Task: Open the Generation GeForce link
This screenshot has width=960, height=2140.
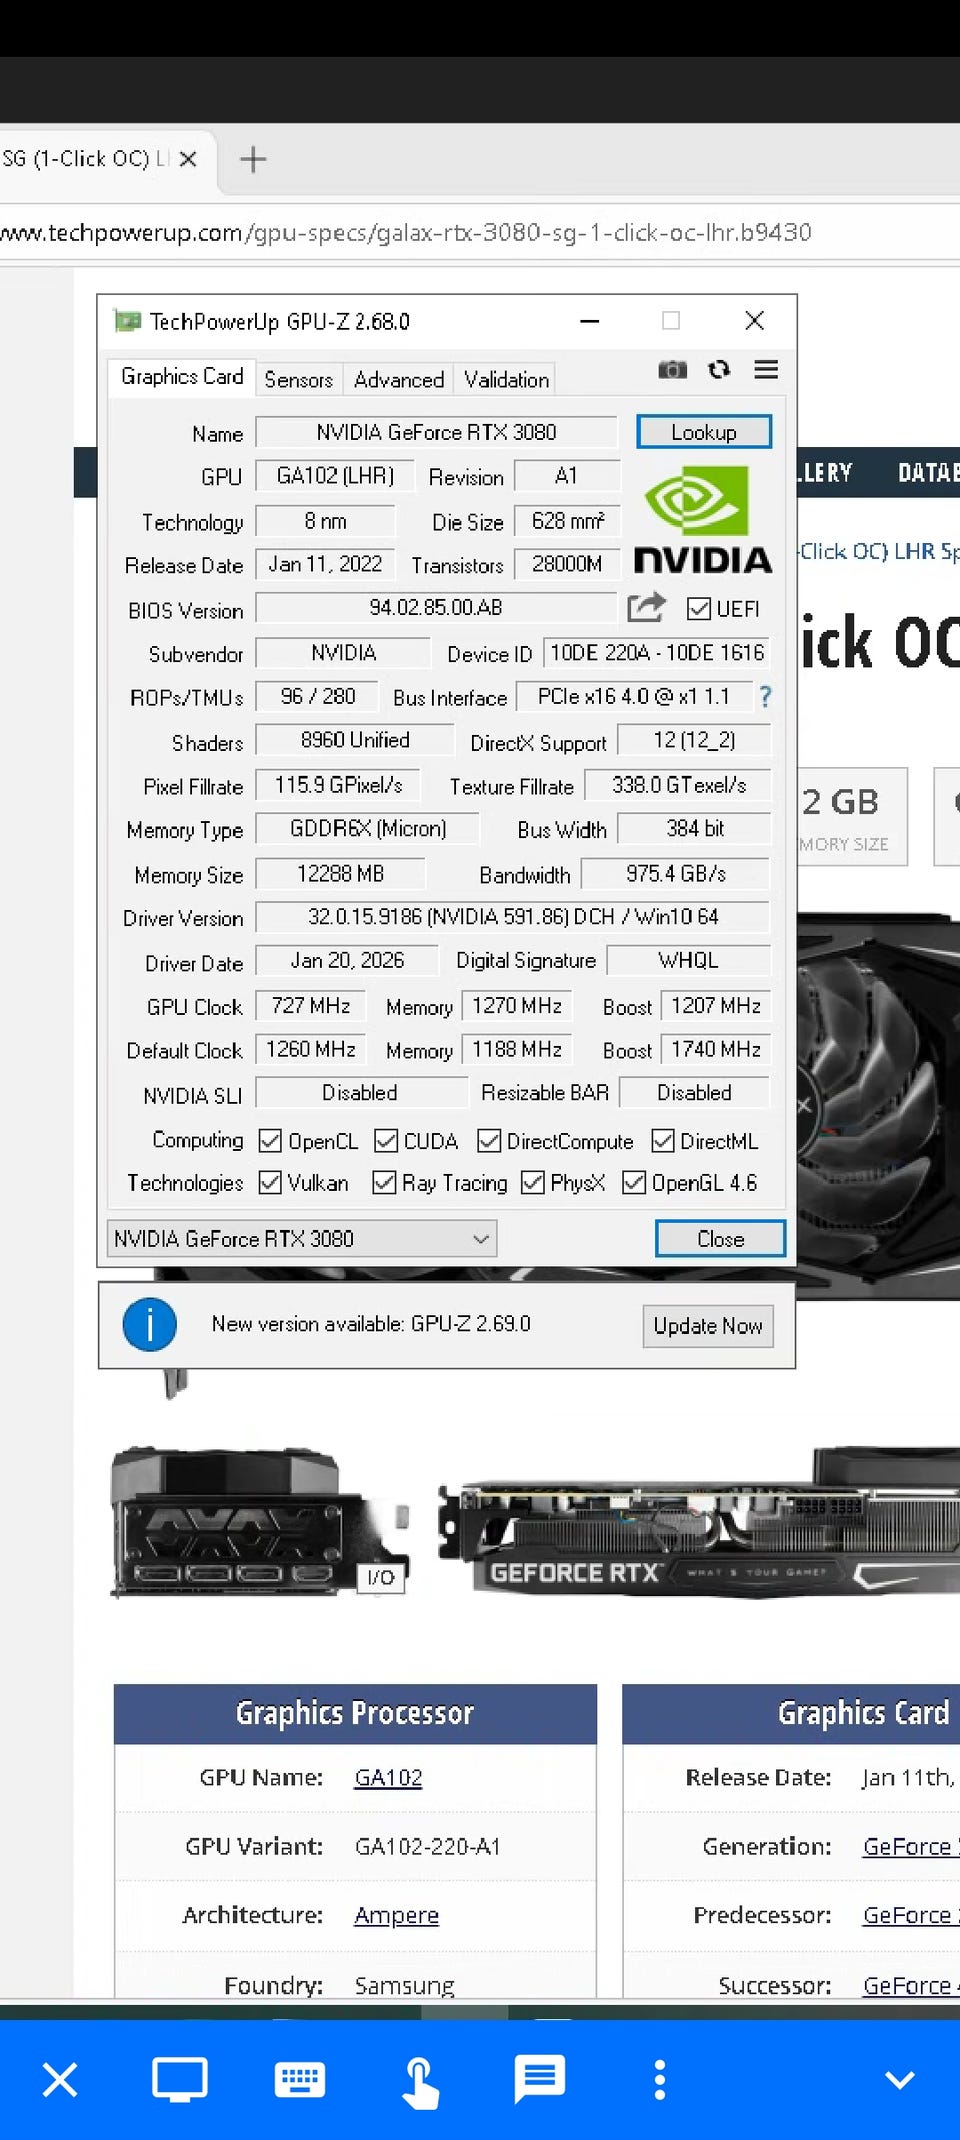Action: click(910, 1846)
